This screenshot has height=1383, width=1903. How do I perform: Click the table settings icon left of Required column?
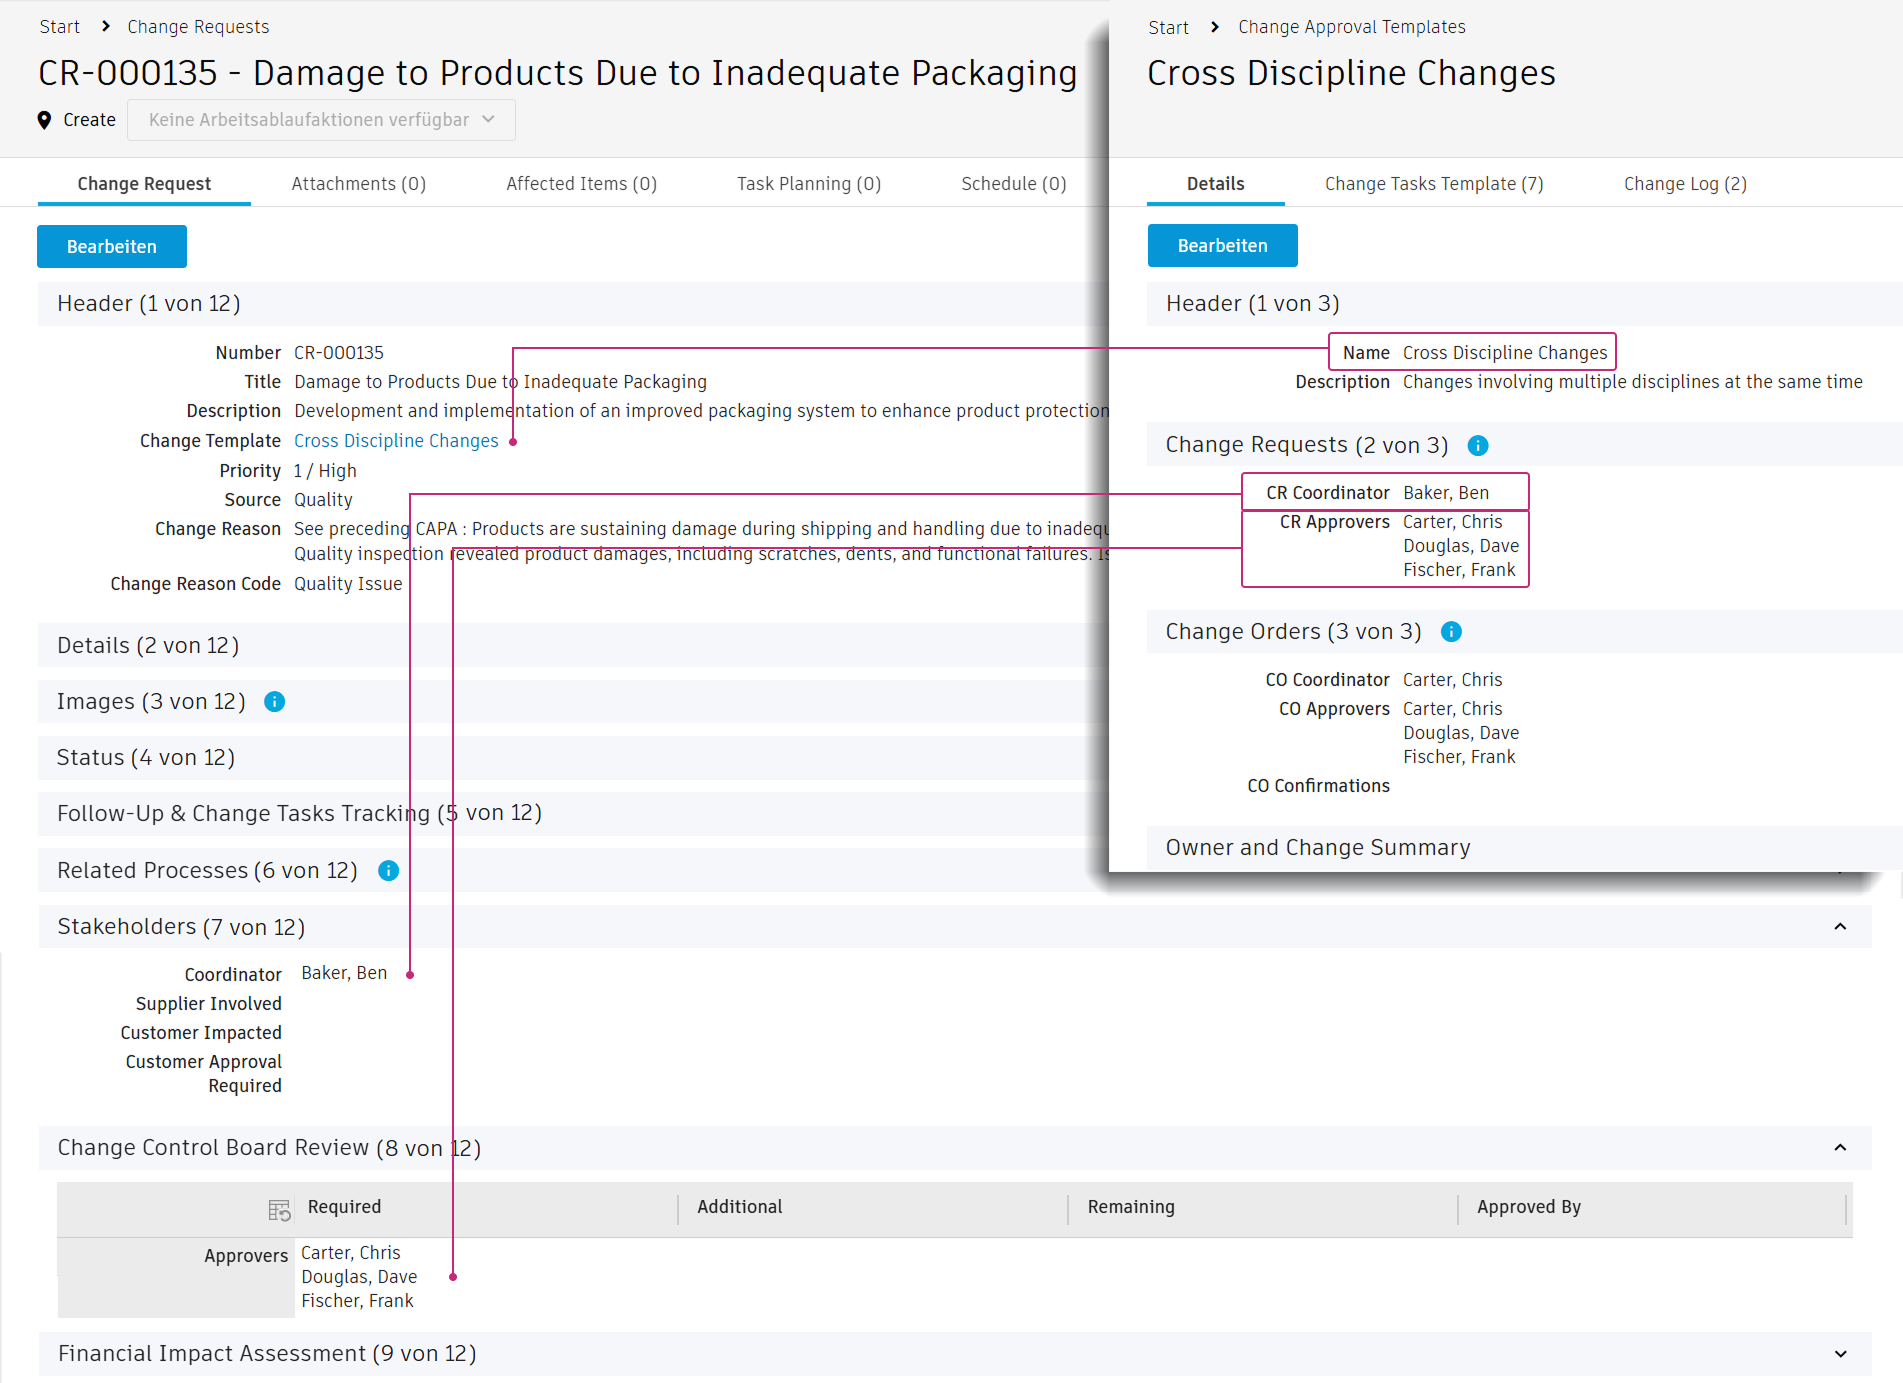(x=279, y=1210)
